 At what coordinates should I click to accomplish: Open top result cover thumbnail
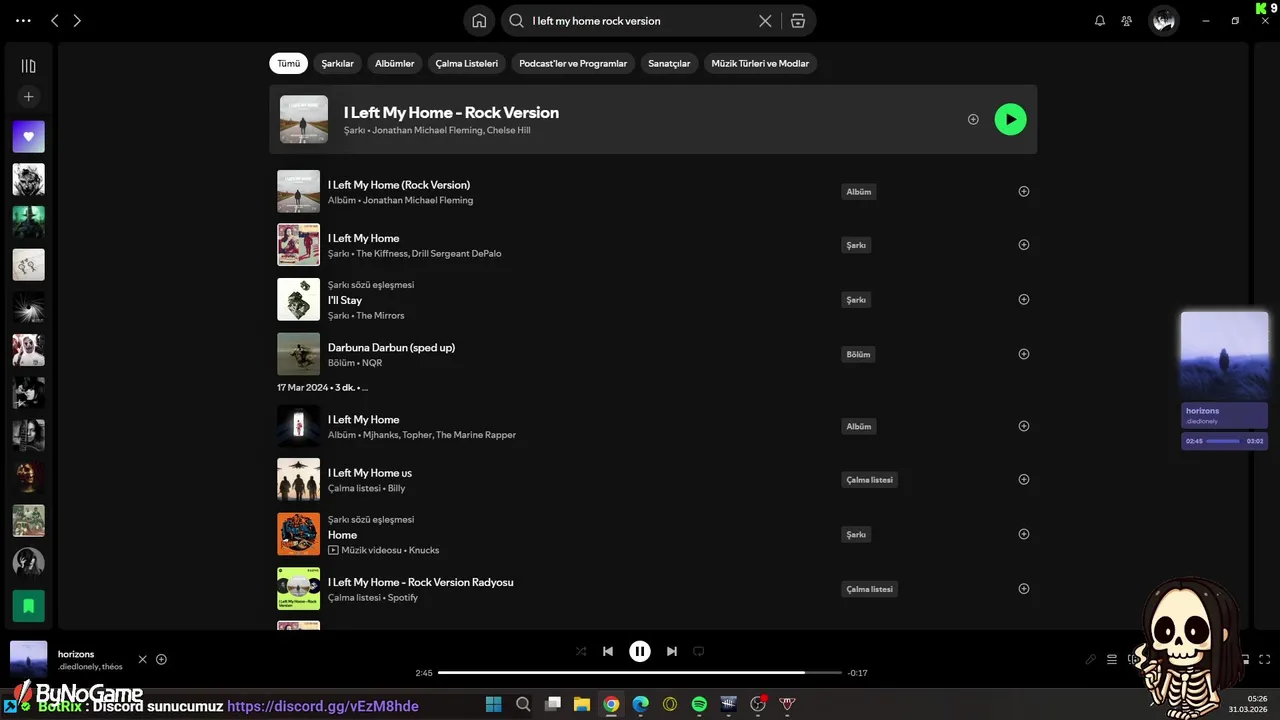pos(304,119)
